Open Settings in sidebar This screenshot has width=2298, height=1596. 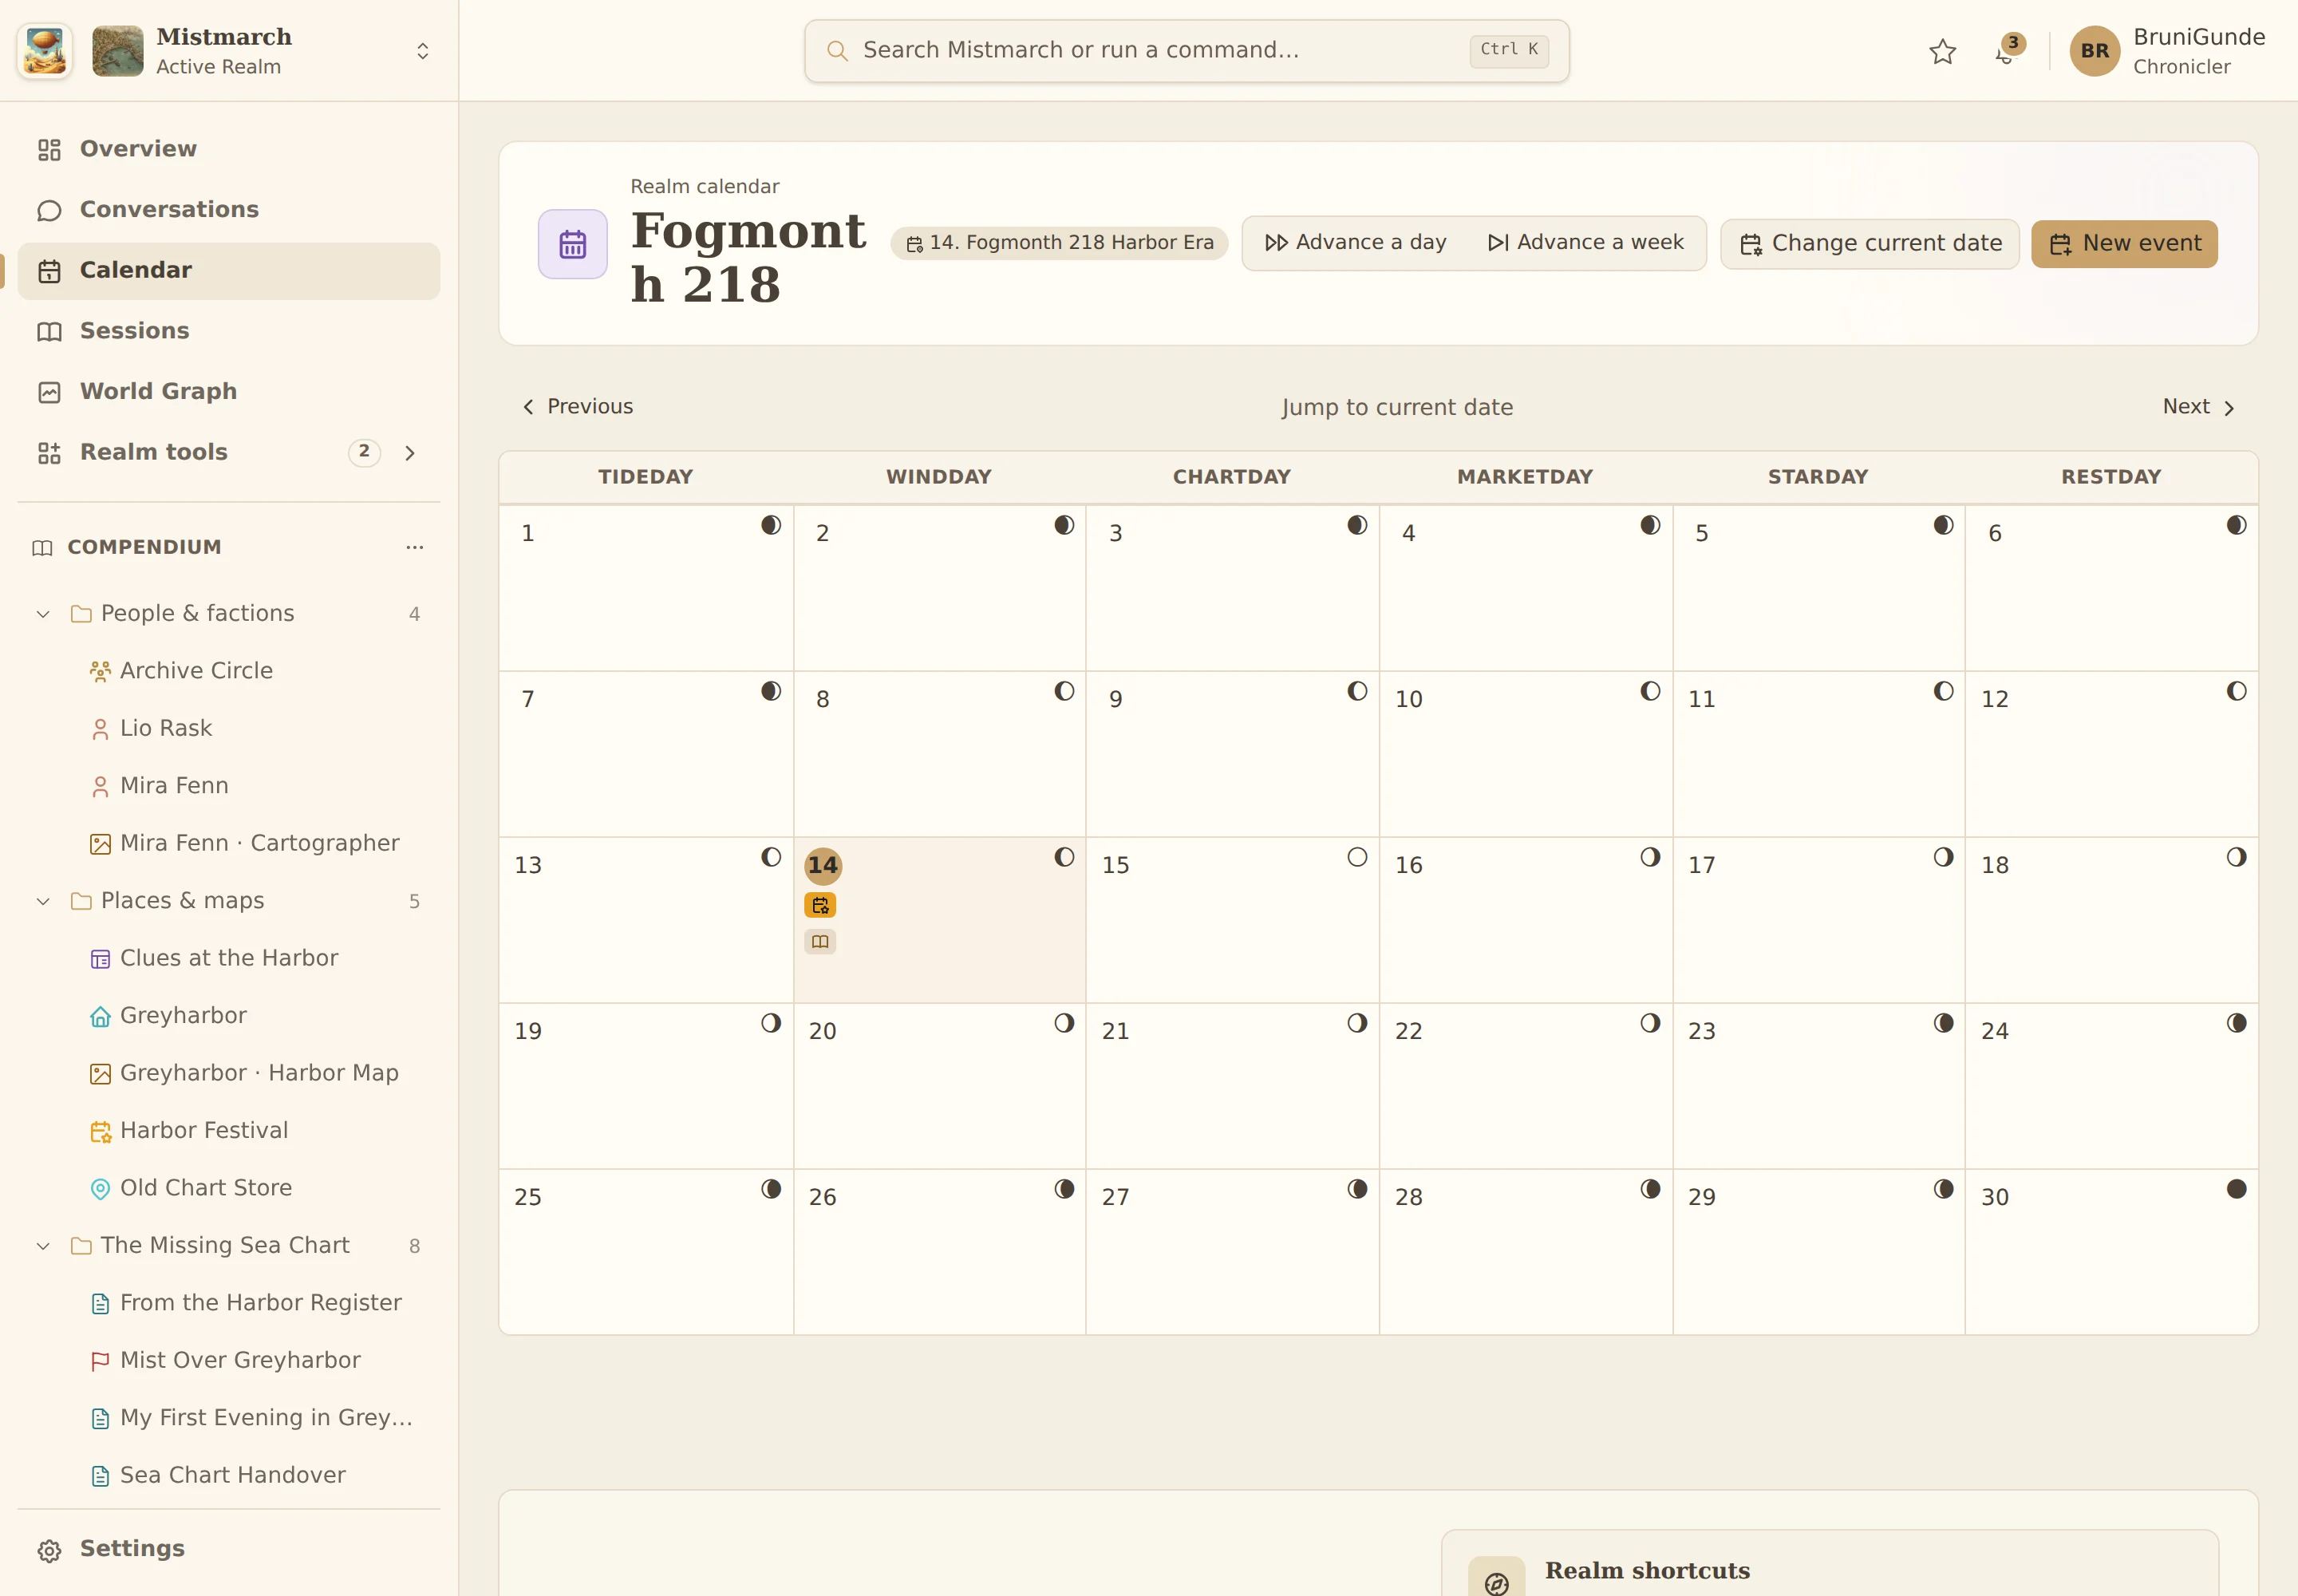point(229,1549)
